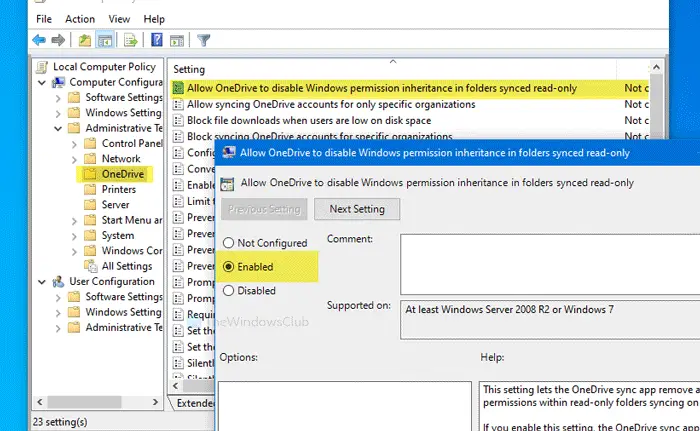Screen dimensions: 700x431
Task: Select the Server tree item
Action: (x=115, y=205)
